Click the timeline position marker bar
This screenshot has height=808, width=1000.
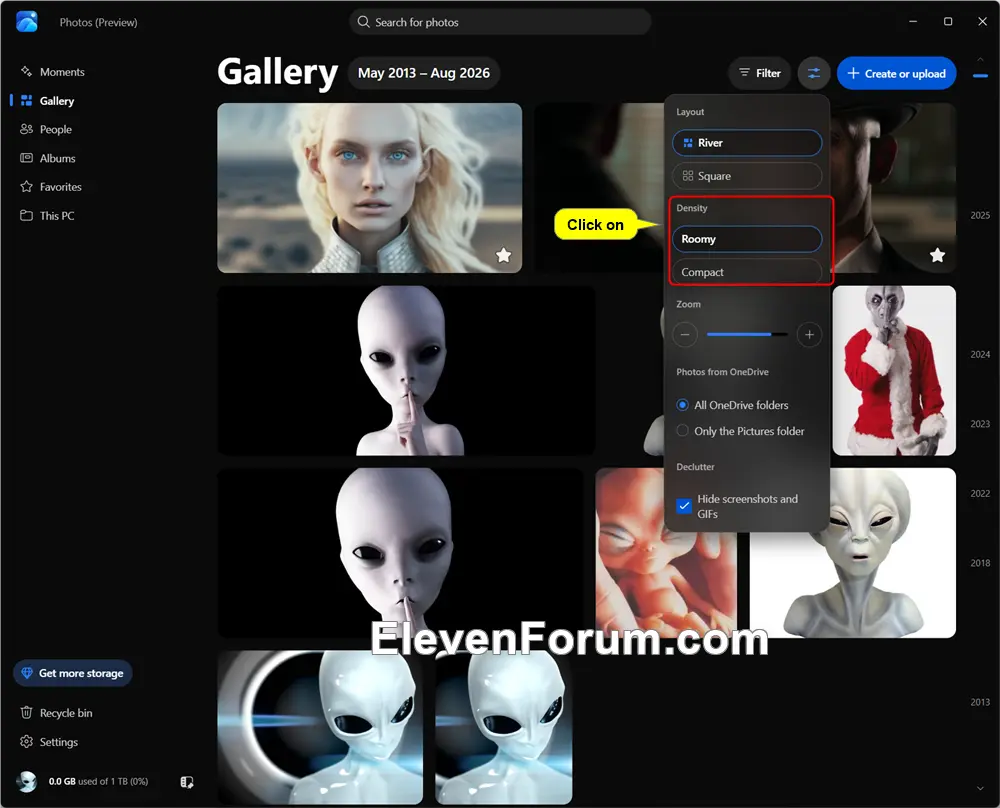pos(980,76)
